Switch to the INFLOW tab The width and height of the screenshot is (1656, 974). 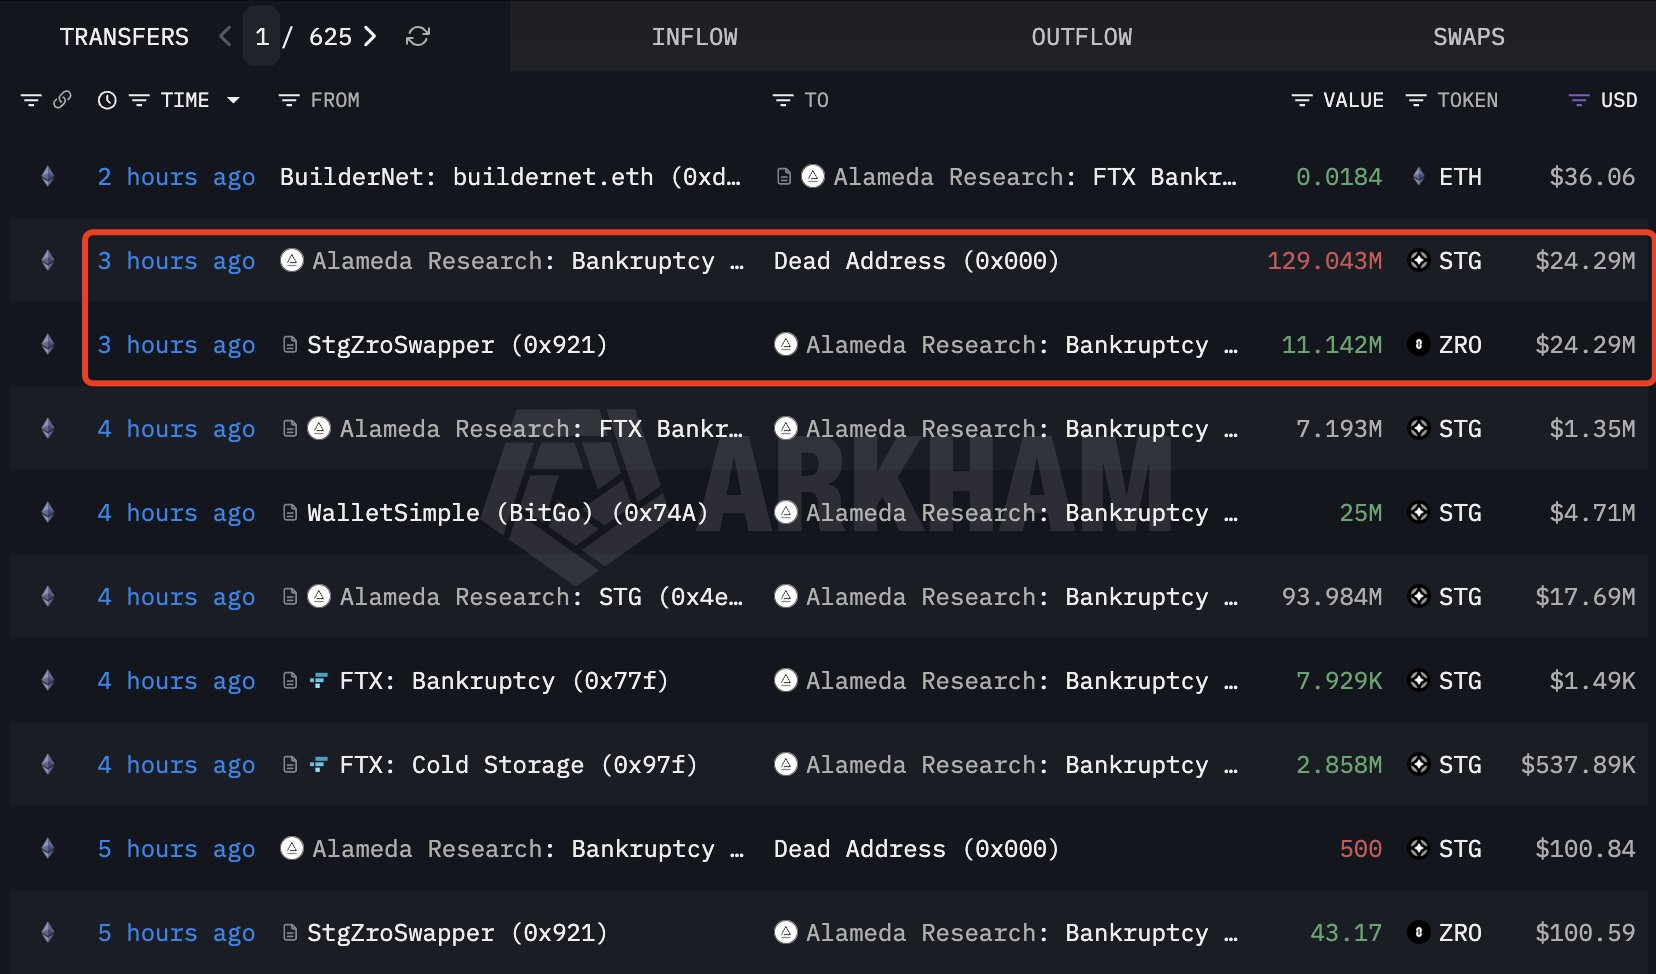click(695, 36)
